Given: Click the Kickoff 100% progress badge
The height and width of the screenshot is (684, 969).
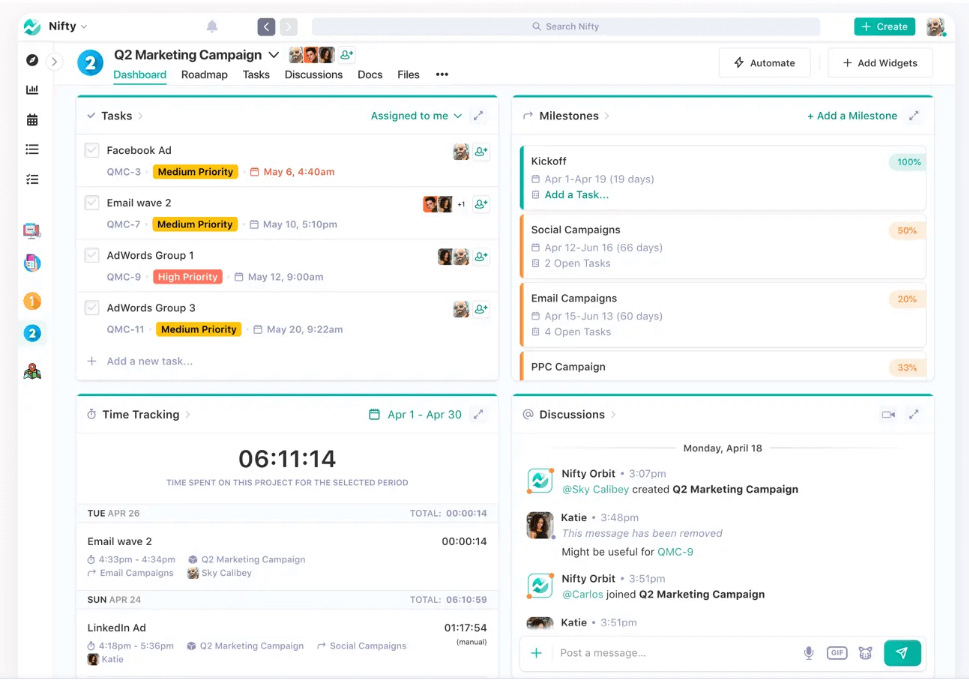Looking at the screenshot, I should click(908, 162).
